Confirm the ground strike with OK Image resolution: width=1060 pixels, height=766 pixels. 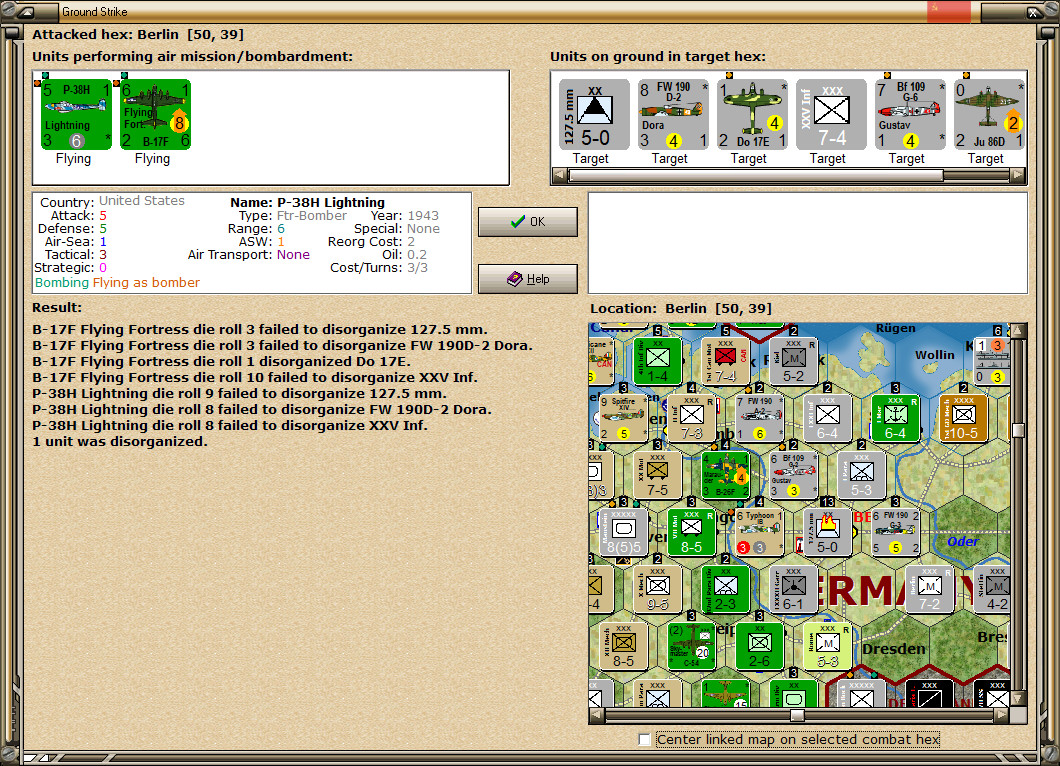(x=528, y=222)
